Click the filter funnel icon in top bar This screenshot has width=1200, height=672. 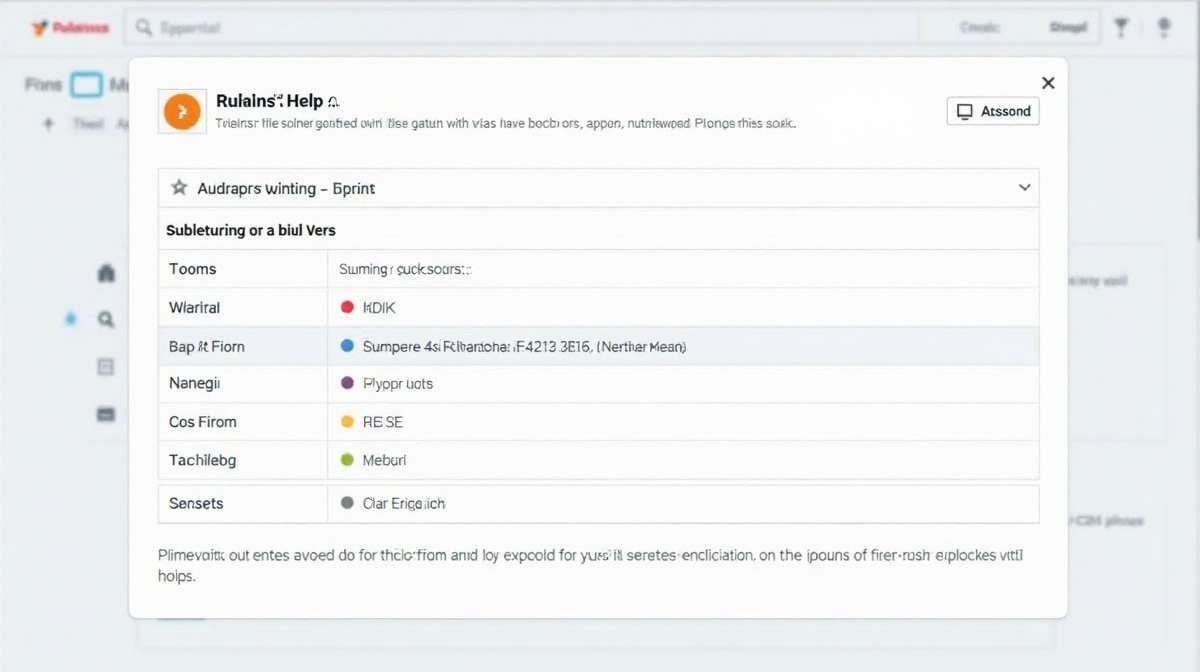(1120, 28)
